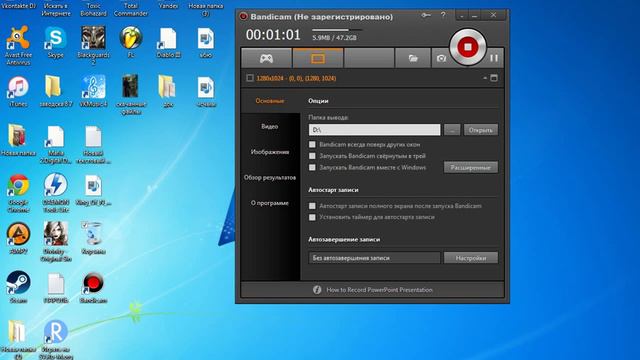Open output folder via the folder icon
This screenshot has width=640, height=360.
[x=413, y=58]
